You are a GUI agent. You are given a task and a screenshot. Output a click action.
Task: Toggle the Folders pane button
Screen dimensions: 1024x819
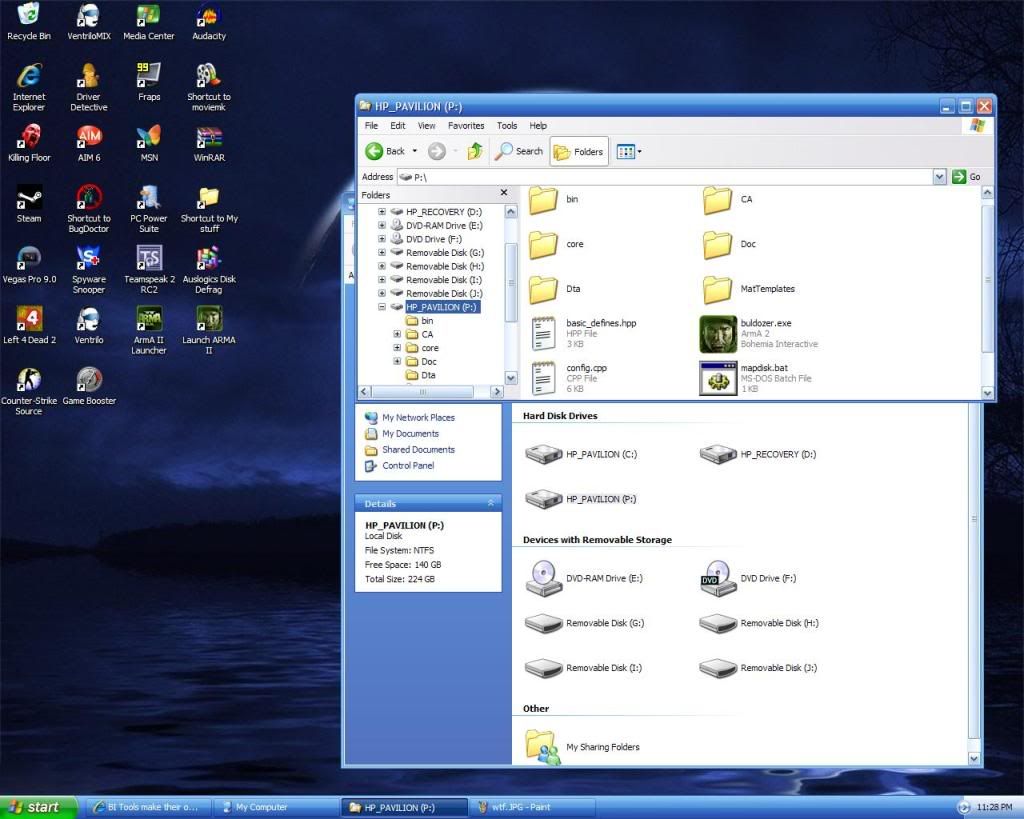pyautogui.click(x=579, y=151)
